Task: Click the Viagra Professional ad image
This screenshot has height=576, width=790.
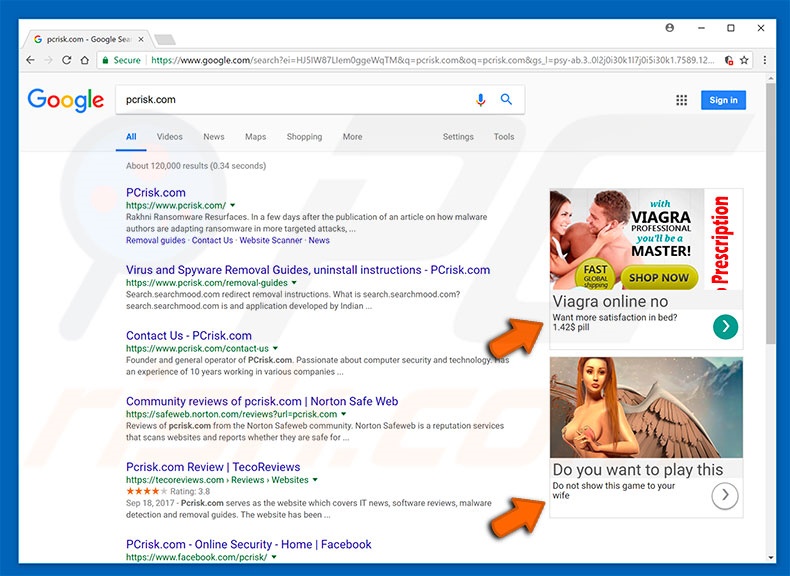Action: click(x=646, y=239)
